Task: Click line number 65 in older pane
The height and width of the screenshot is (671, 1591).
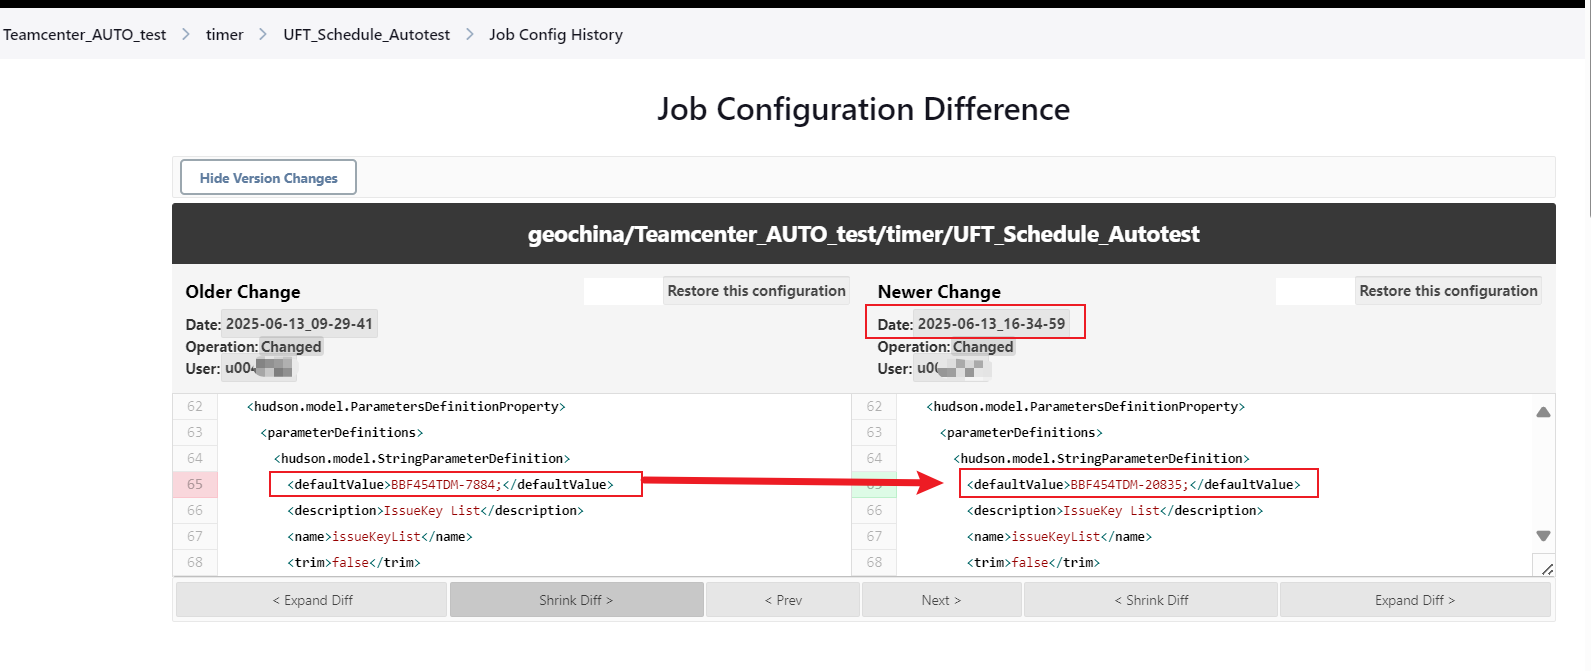Action: 195,484
